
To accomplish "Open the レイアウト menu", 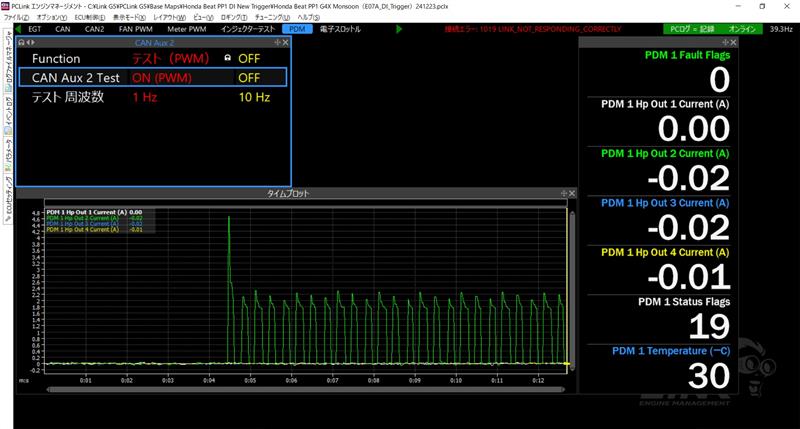I will tap(169, 17).
